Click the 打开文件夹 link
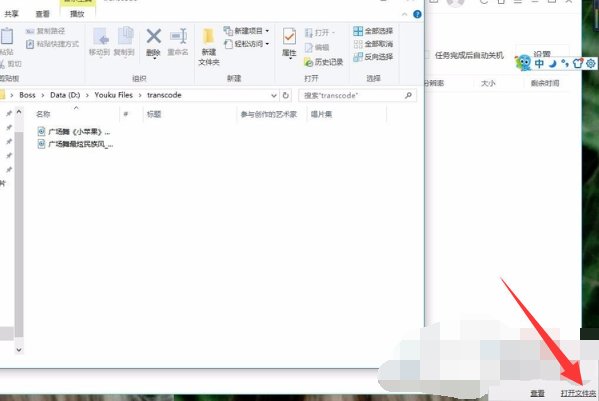The width and height of the screenshot is (599, 401). 578,393
